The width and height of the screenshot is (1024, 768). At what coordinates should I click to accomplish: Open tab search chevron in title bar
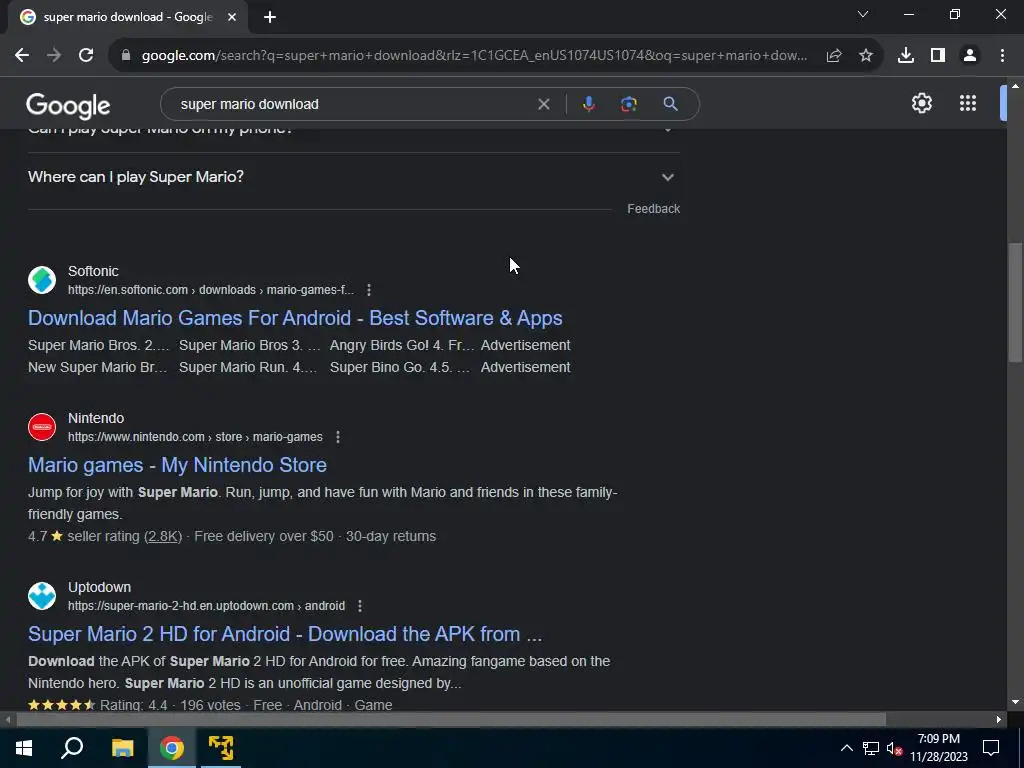point(863,14)
